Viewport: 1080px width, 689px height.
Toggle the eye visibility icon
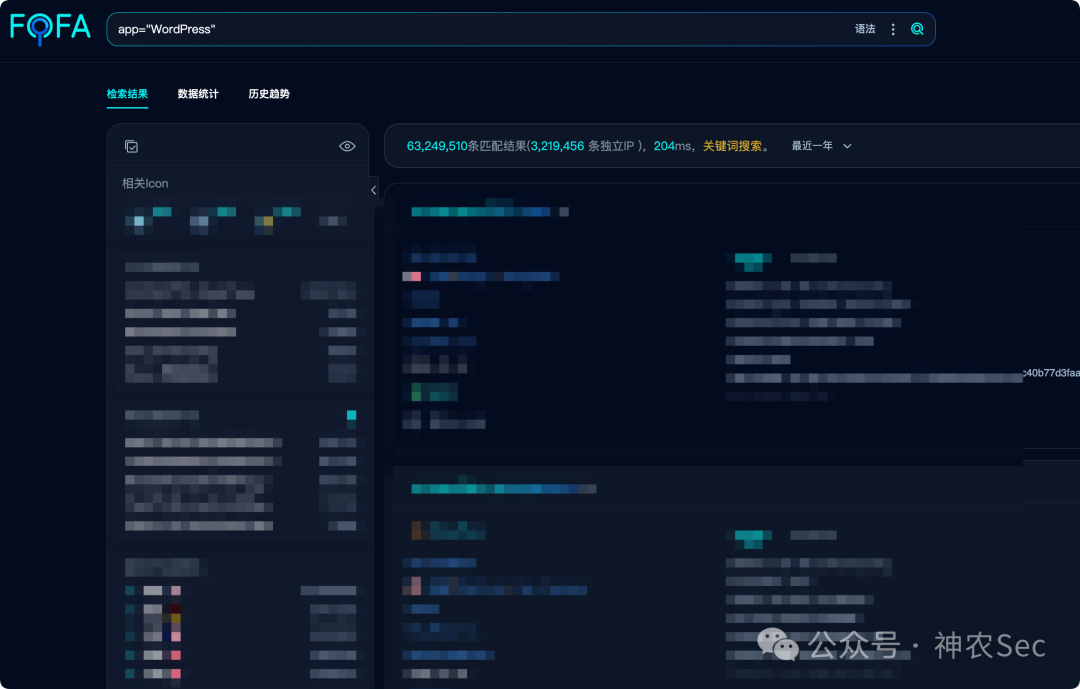click(347, 146)
